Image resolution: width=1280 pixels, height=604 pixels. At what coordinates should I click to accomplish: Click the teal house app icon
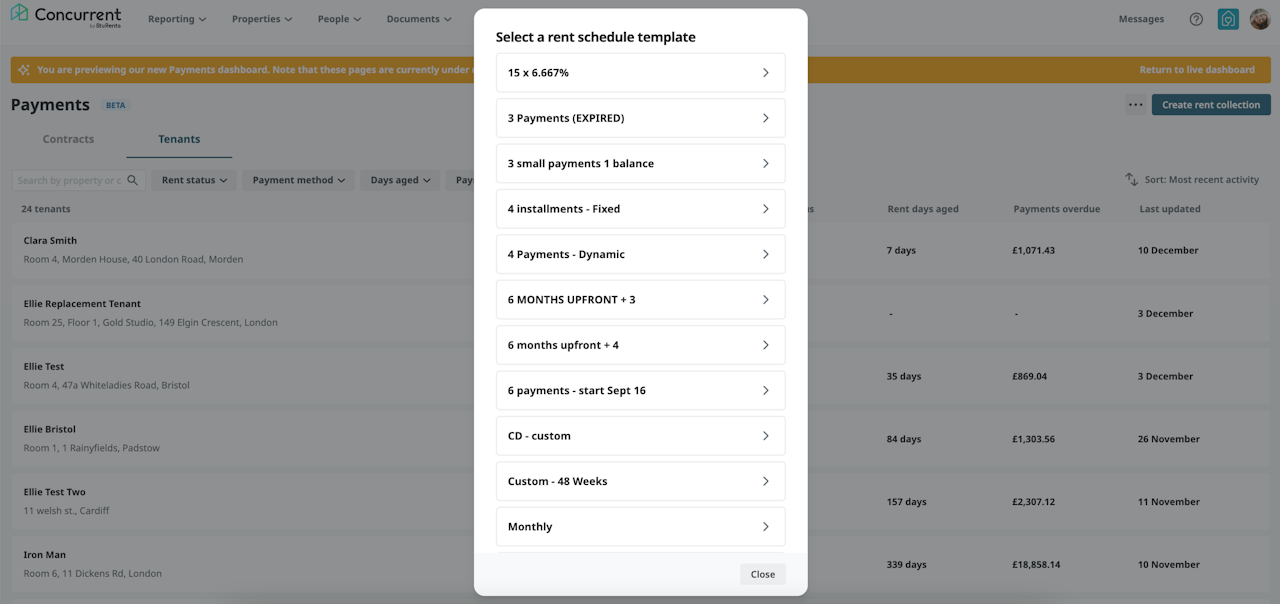coord(1228,19)
